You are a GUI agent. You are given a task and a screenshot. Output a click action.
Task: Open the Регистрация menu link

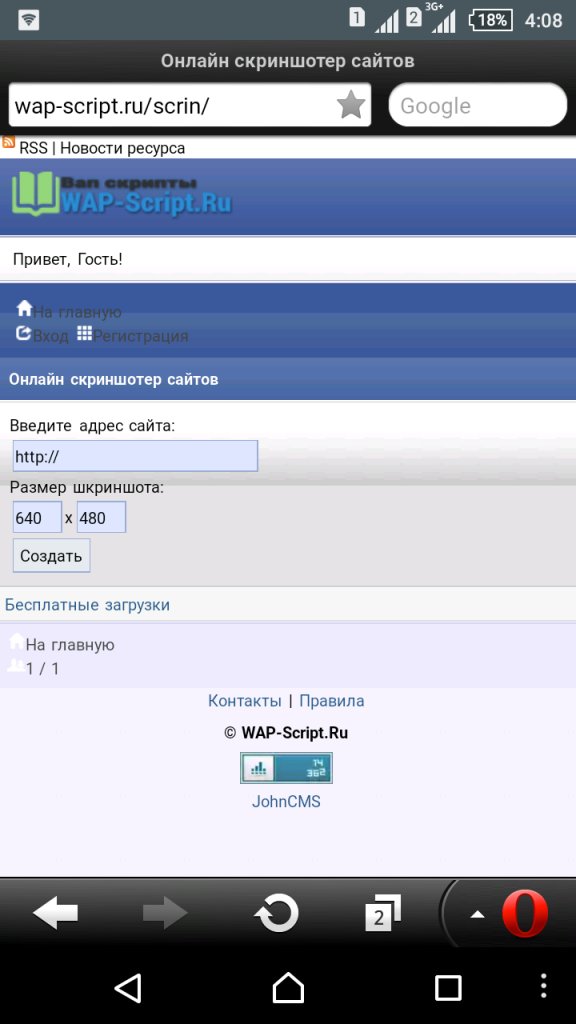[133, 336]
